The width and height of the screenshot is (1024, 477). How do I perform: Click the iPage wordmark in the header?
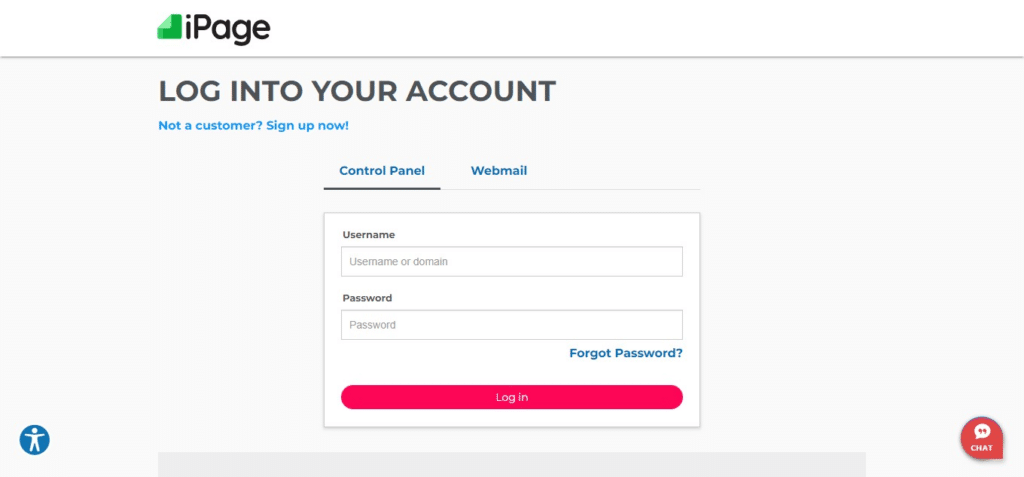pos(227,29)
